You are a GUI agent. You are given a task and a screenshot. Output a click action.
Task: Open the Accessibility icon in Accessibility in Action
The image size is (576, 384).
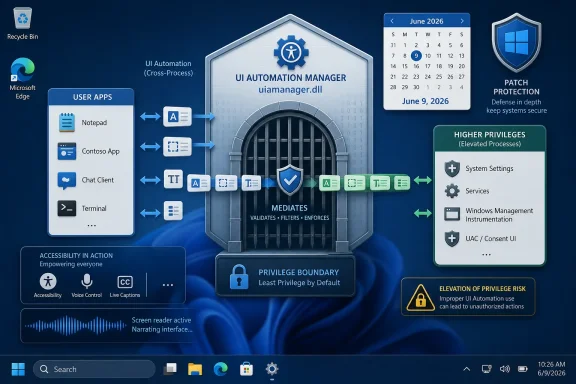pos(48,281)
